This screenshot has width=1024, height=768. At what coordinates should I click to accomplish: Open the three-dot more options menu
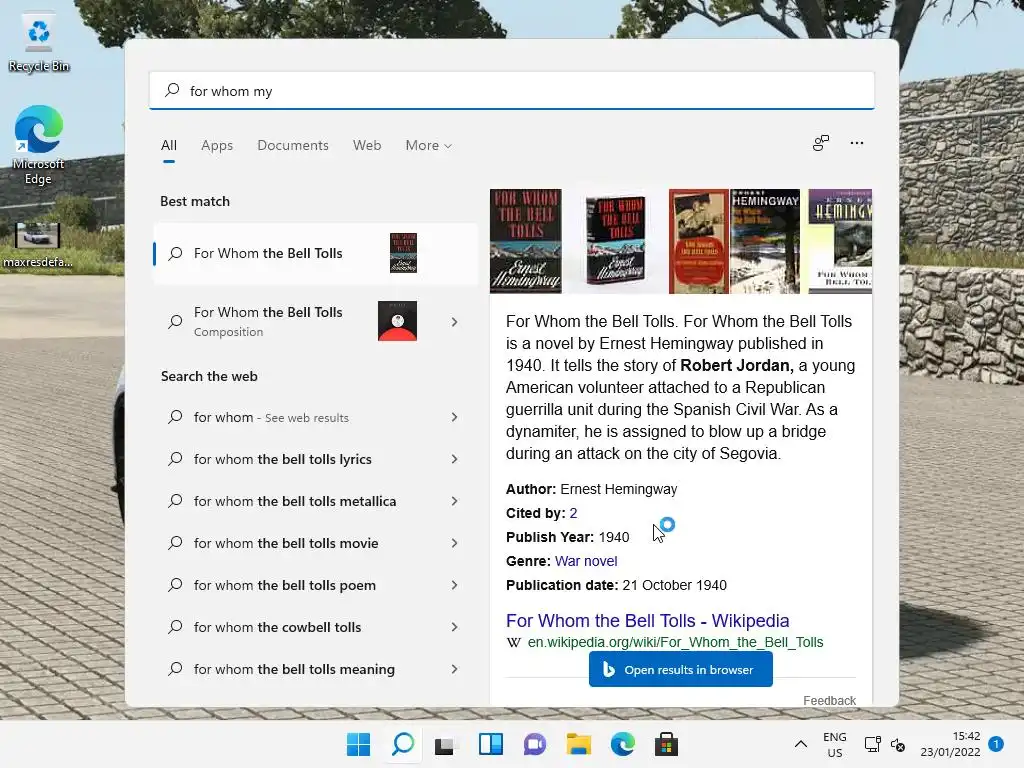(857, 143)
